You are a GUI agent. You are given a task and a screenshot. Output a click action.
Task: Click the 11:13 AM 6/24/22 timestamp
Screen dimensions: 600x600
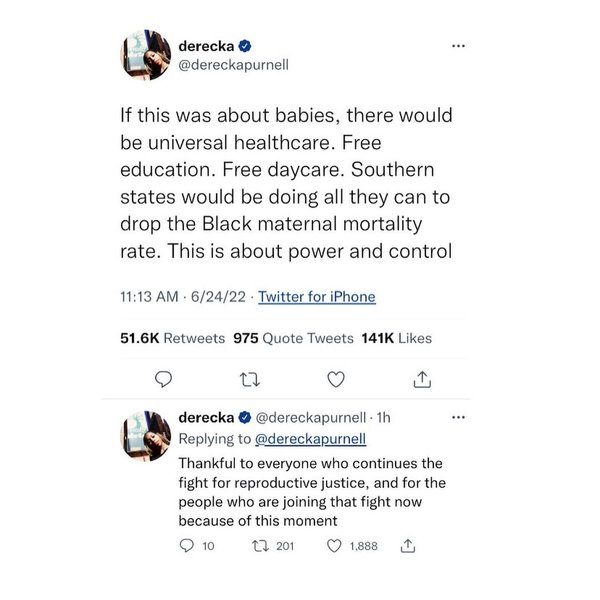pyautogui.click(x=181, y=297)
